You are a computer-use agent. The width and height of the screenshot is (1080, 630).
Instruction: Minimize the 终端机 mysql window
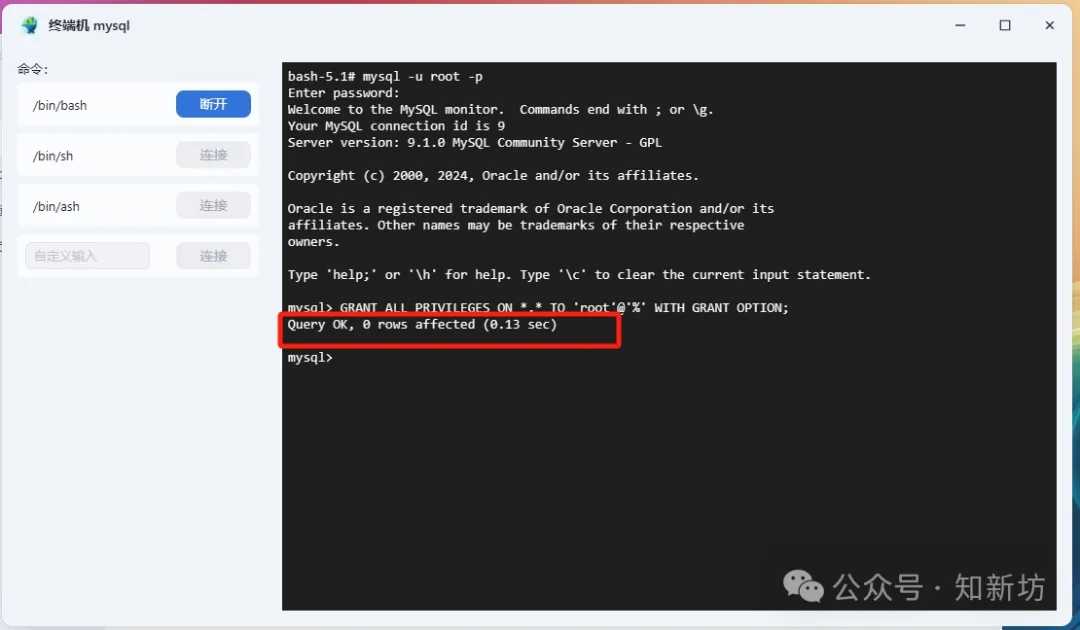pyautogui.click(x=960, y=25)
